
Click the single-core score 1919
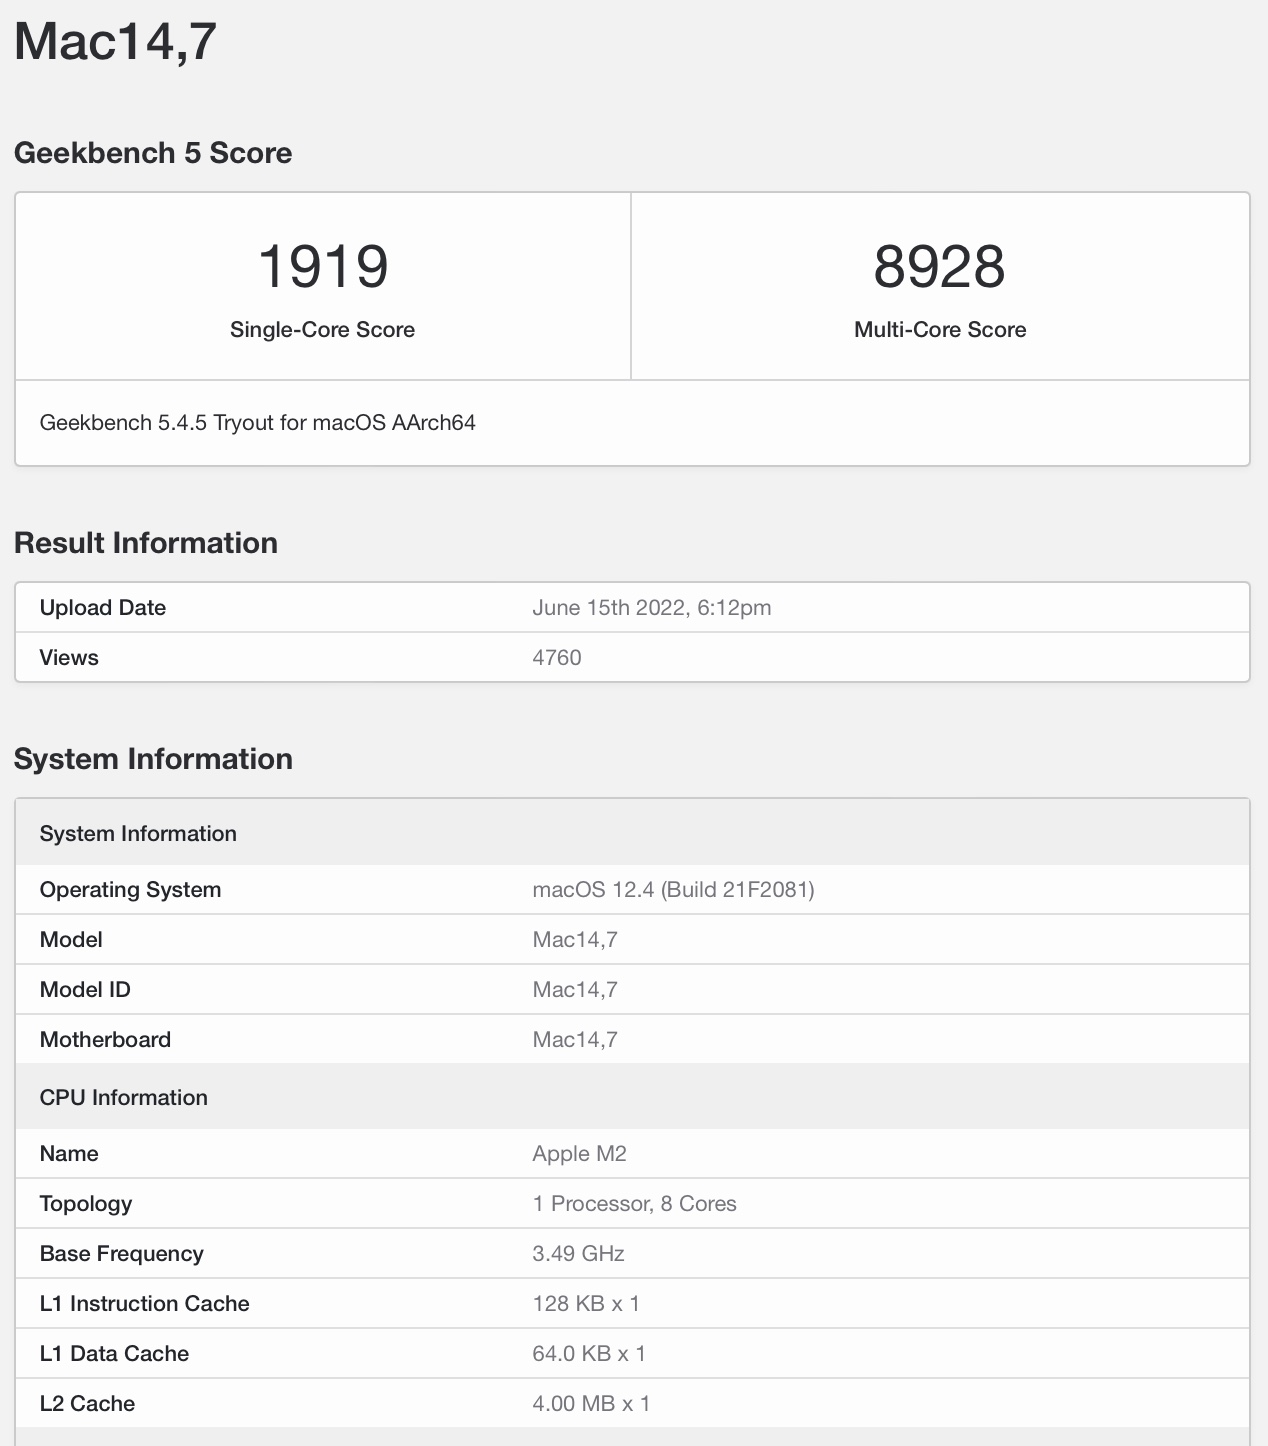[323, 267]
